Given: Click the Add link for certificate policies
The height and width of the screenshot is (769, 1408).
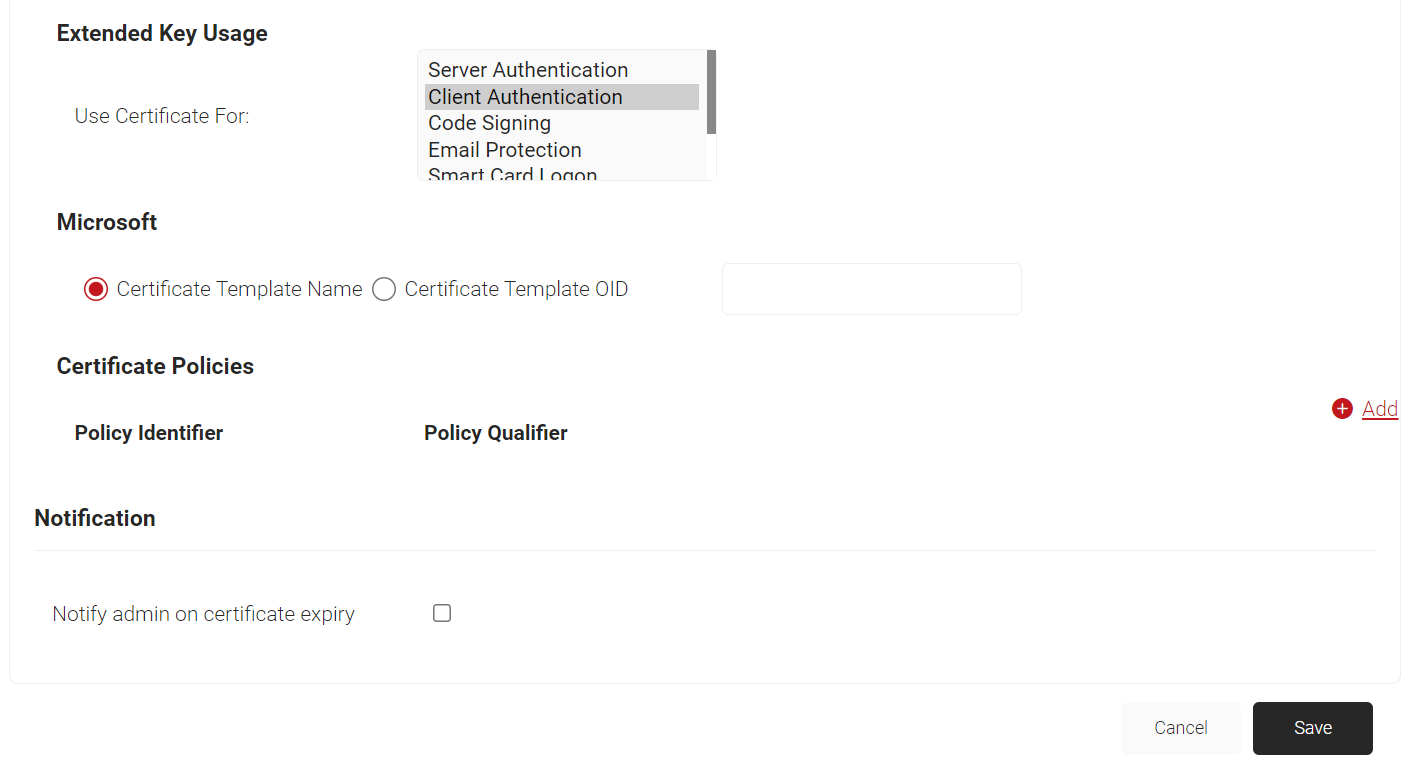Looking at the screenshot, I should point(1380,409).
